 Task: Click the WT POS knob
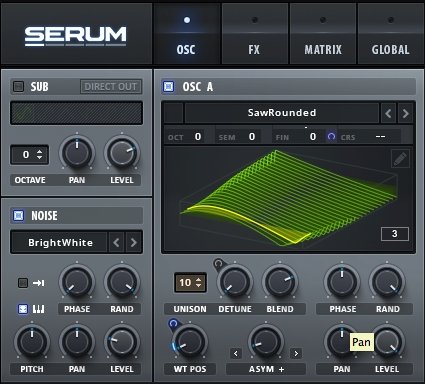tap(190, 342)
